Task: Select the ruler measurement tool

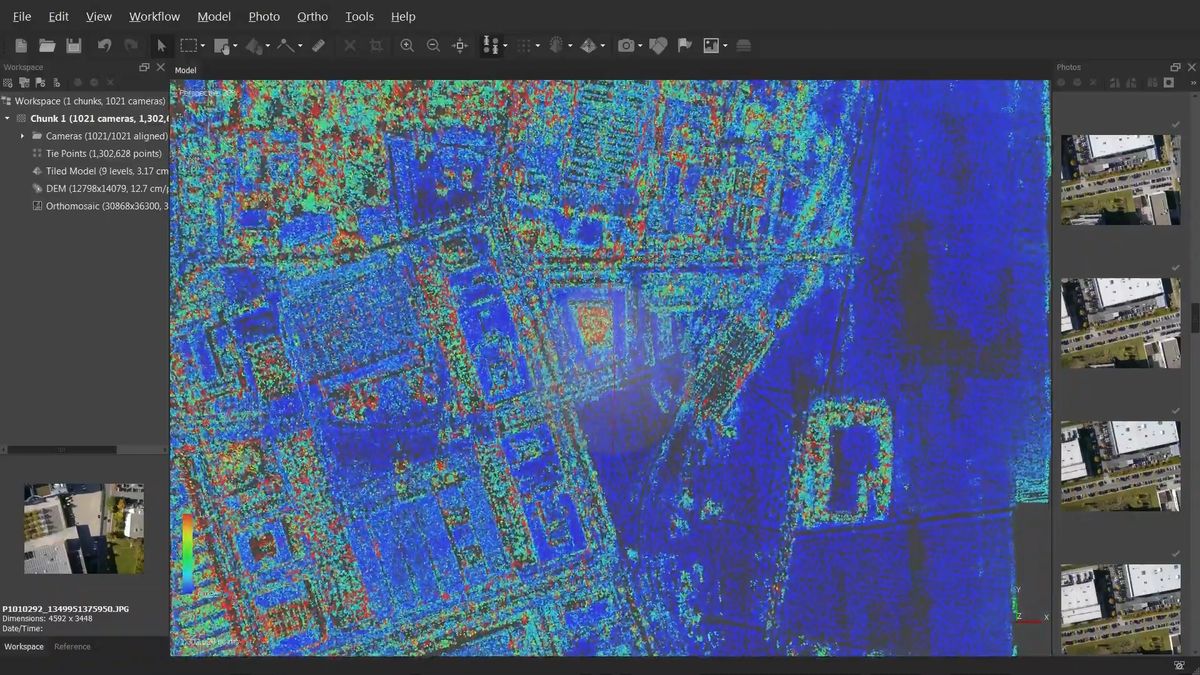Action: coord(318,45)
